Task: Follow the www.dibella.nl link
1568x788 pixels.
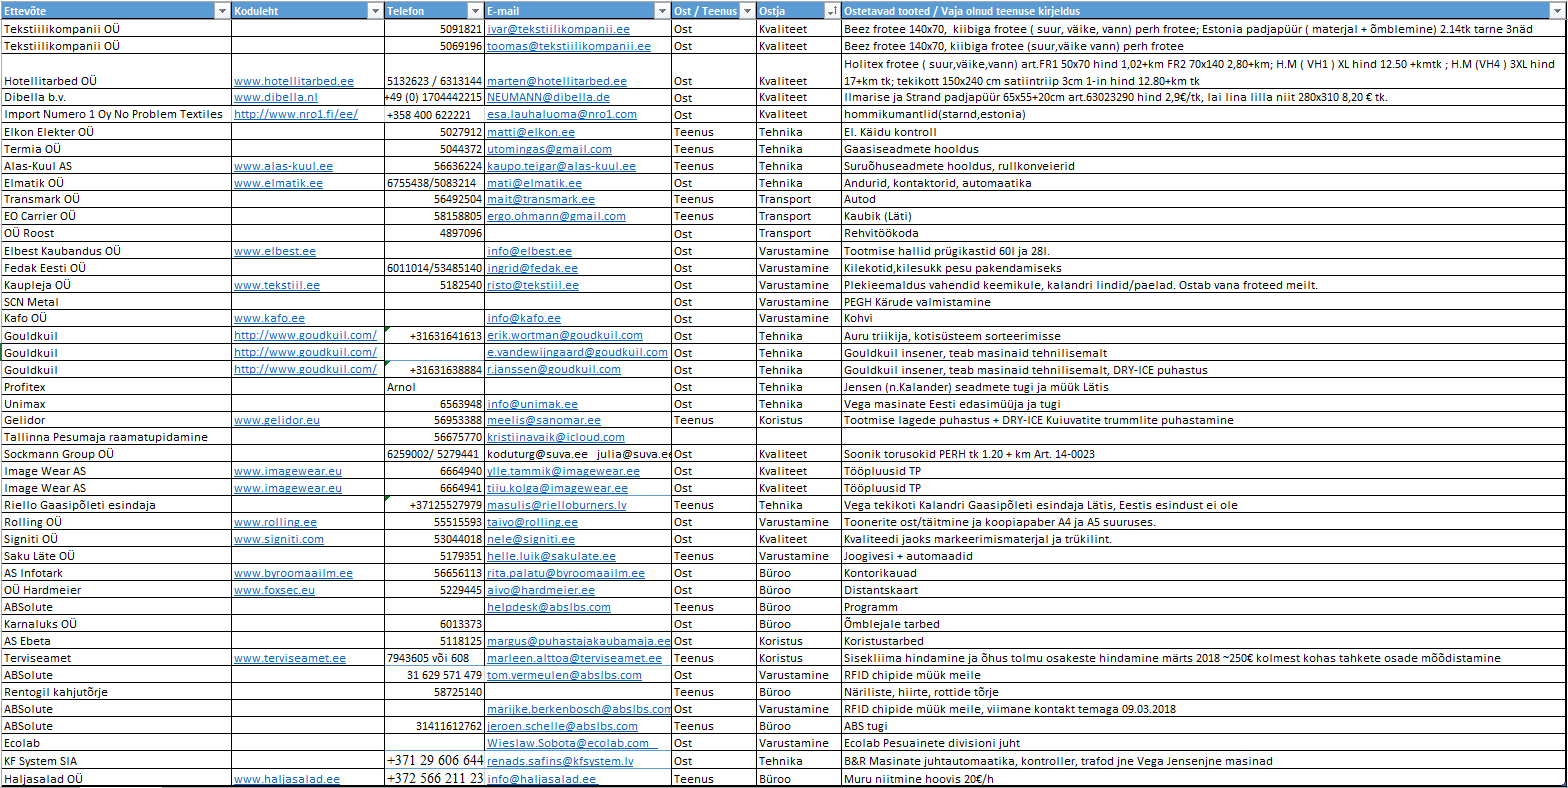Action: point(276,98)
